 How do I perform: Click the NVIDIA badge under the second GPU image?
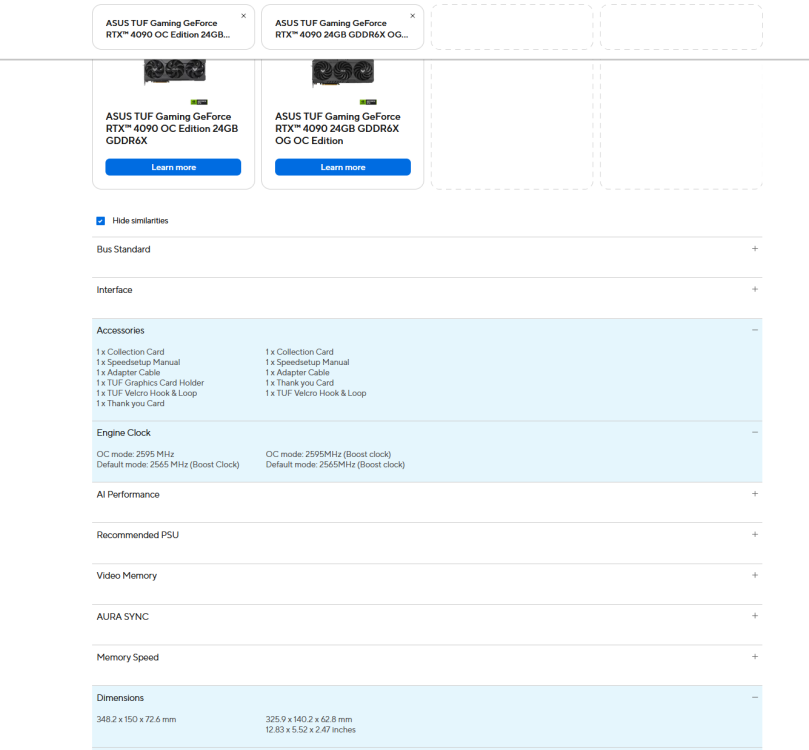pos(368,102)
